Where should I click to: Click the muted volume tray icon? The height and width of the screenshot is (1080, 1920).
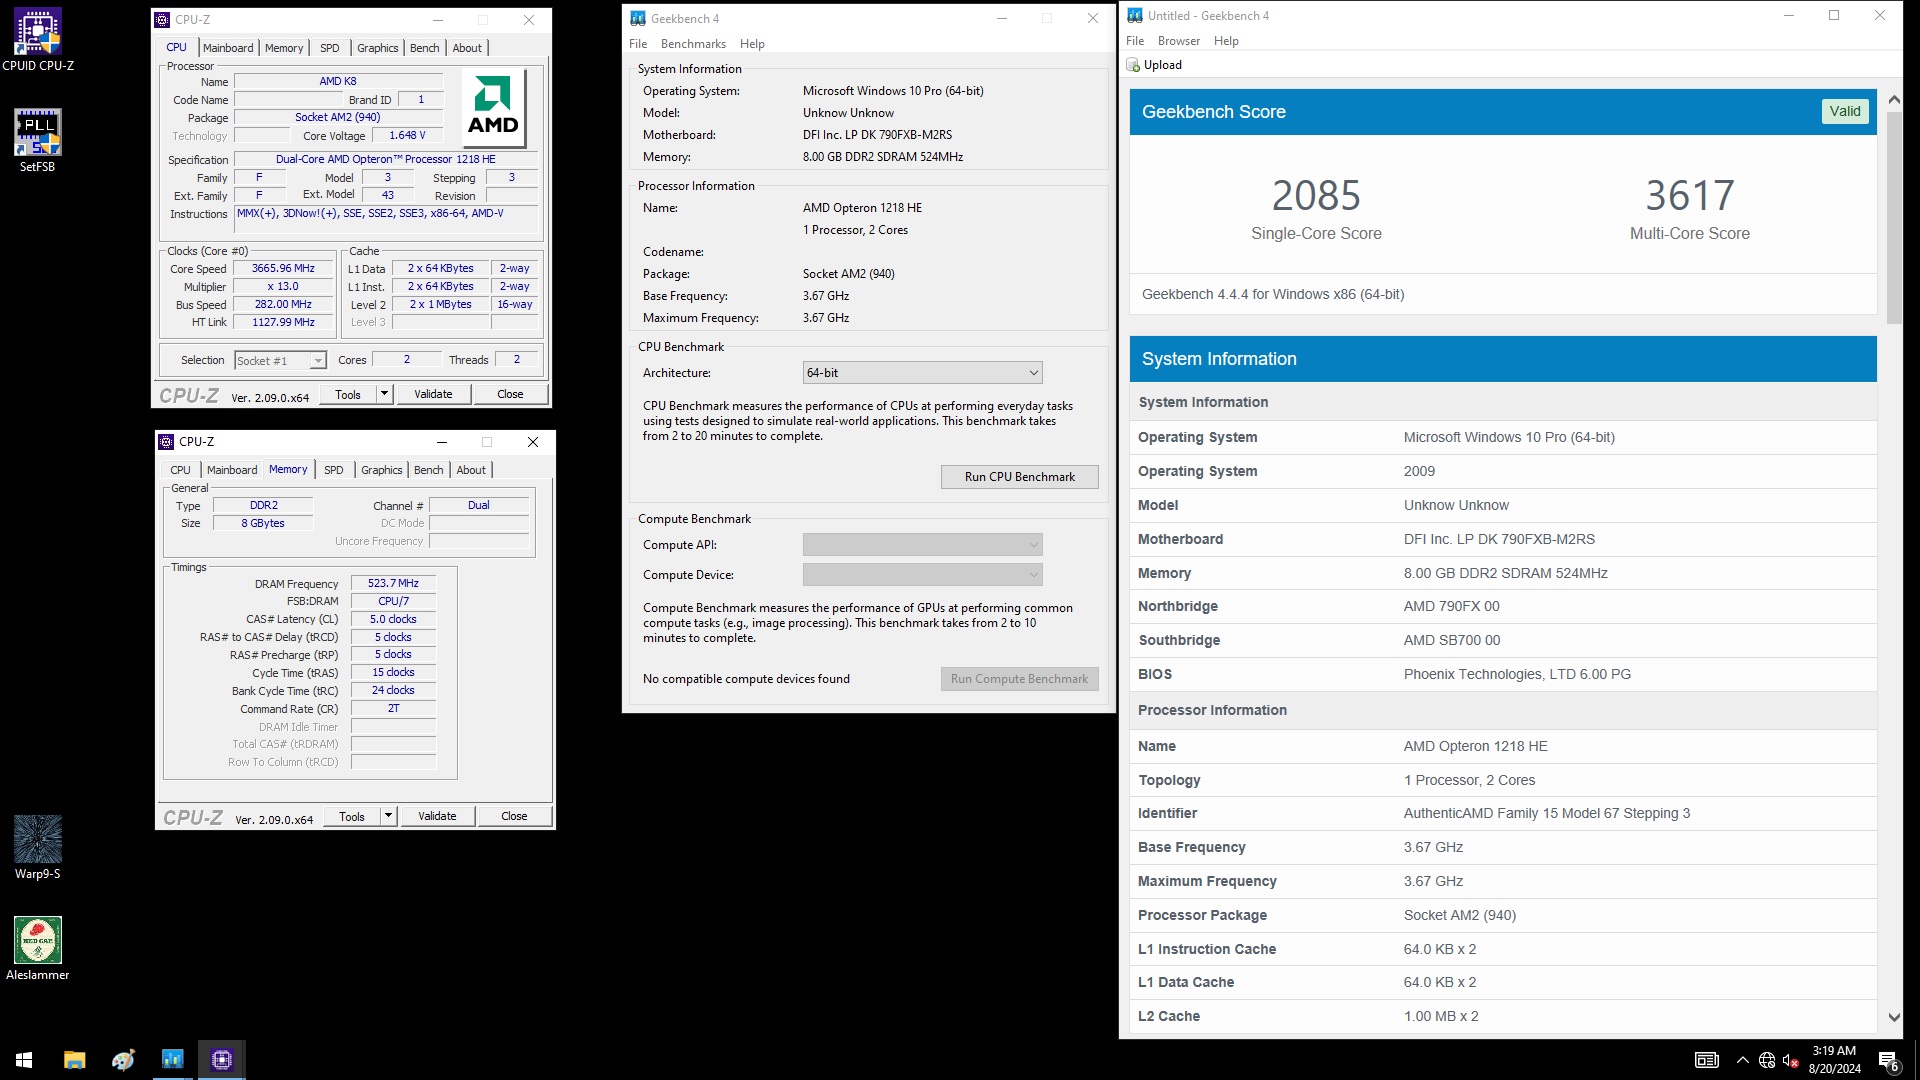1791,1060
